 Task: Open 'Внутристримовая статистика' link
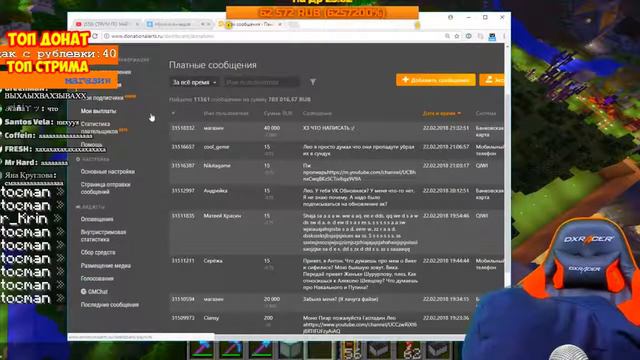[x=103, y=236]
